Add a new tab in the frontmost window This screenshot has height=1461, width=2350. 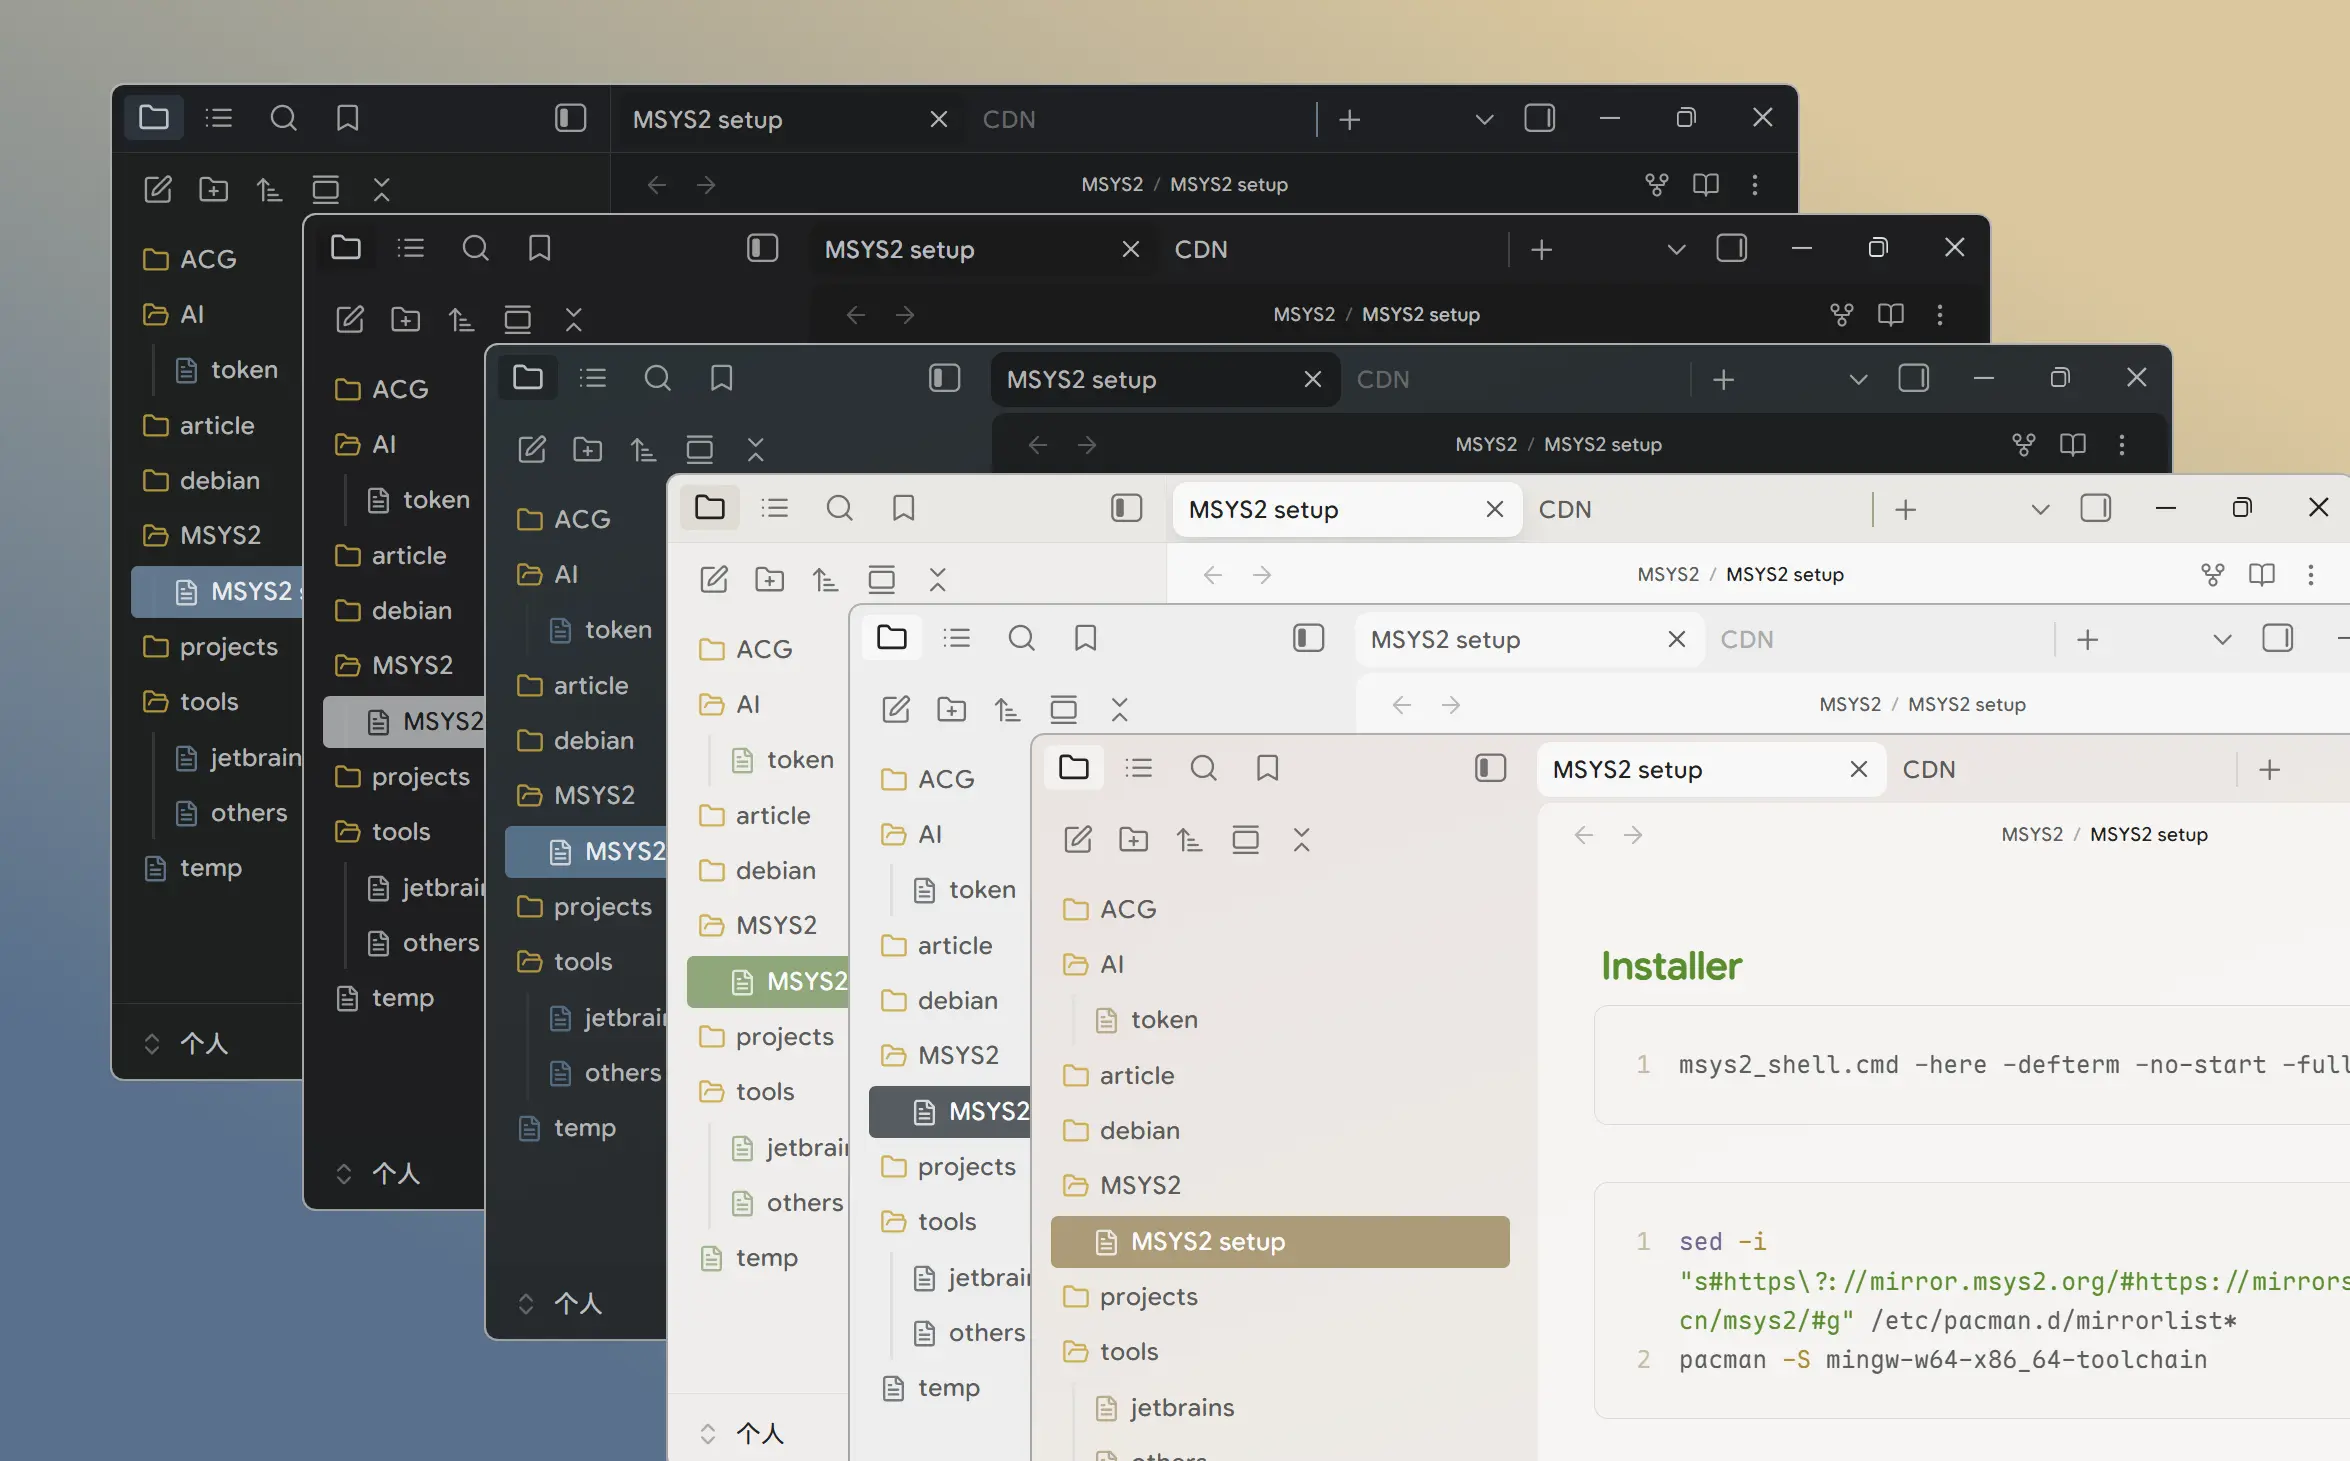click(2269, 769)
